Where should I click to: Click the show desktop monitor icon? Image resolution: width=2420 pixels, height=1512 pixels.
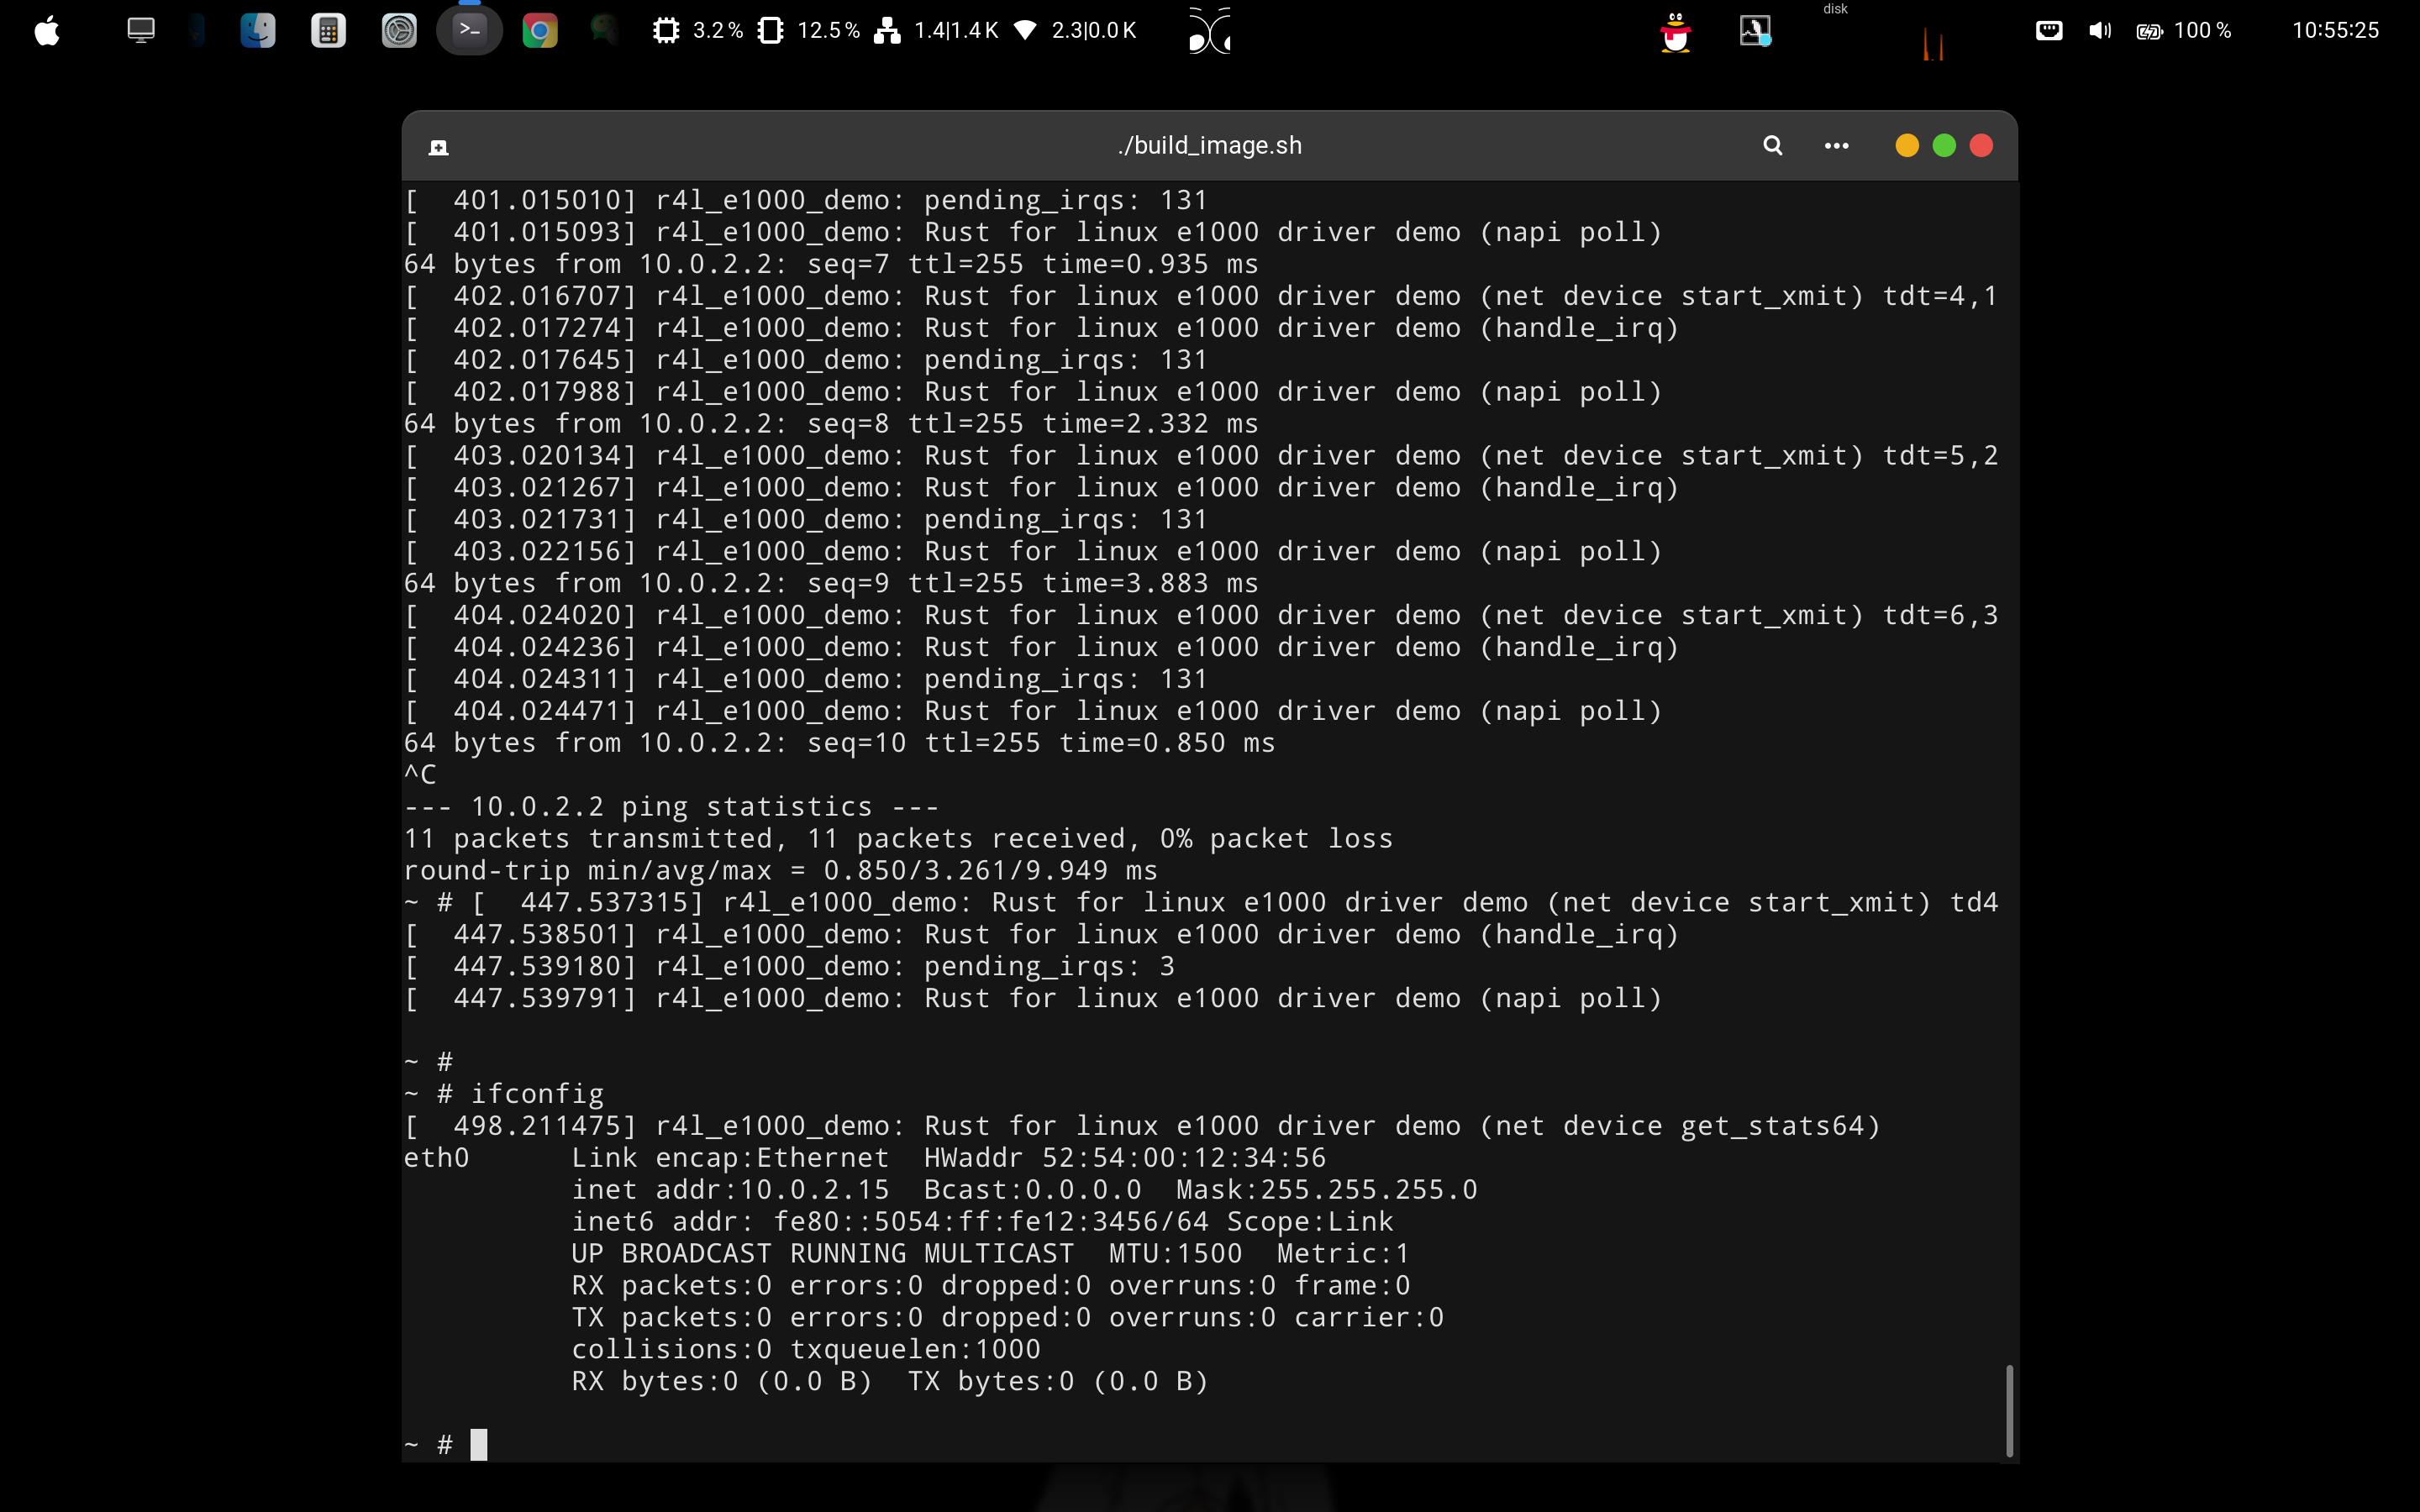coord(141,30)
